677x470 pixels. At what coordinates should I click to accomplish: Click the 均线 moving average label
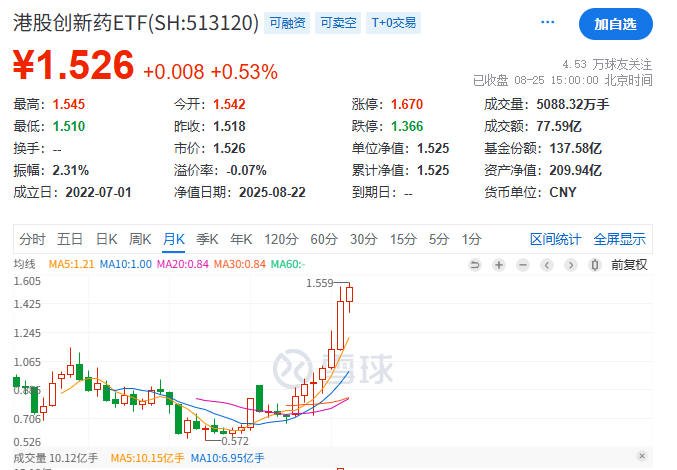point(25,264)
